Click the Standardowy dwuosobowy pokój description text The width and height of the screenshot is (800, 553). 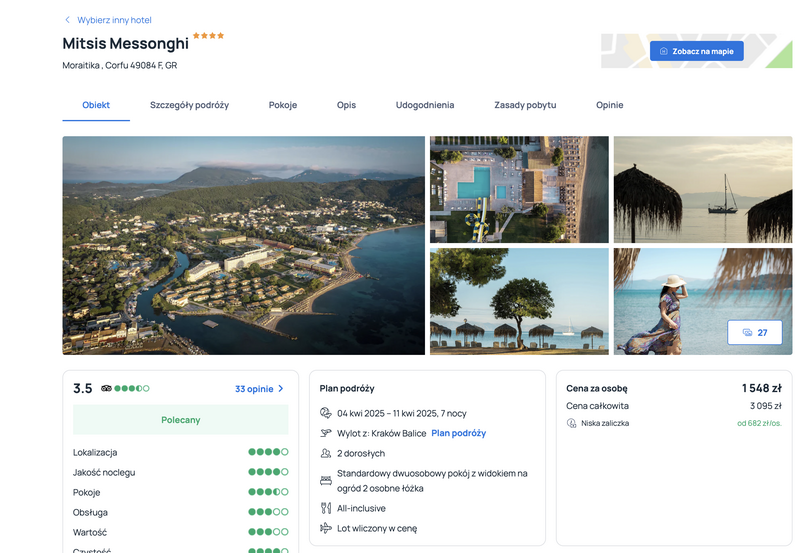(432, 481)
